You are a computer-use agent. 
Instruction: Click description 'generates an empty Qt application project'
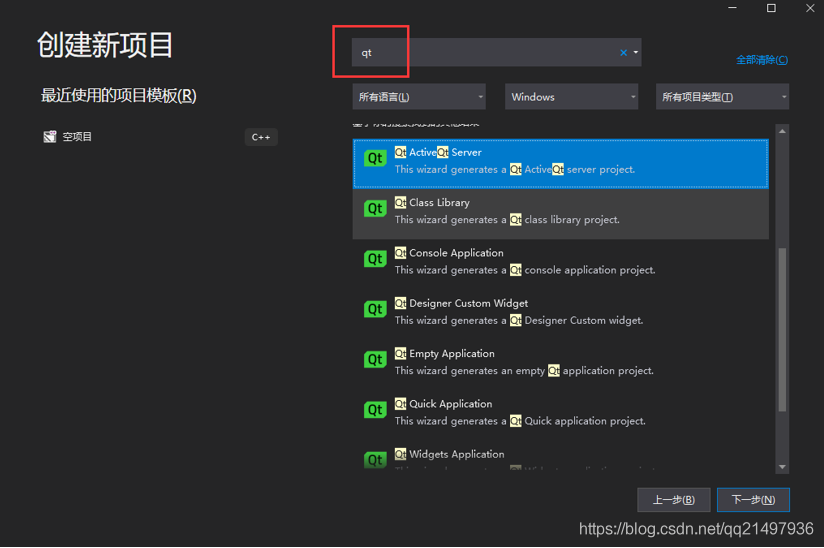click(x=552, y=371)
